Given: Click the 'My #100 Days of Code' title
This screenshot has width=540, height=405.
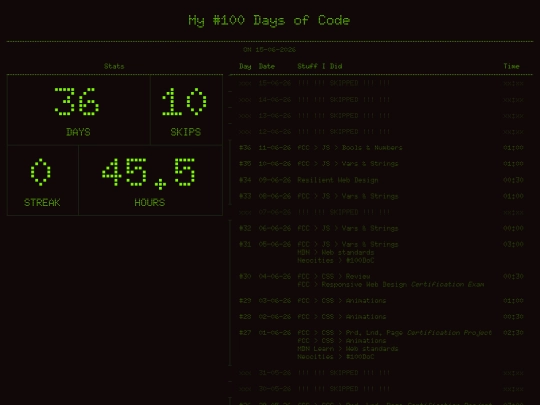Looking at the screenshot, I should tap(269, 20).
